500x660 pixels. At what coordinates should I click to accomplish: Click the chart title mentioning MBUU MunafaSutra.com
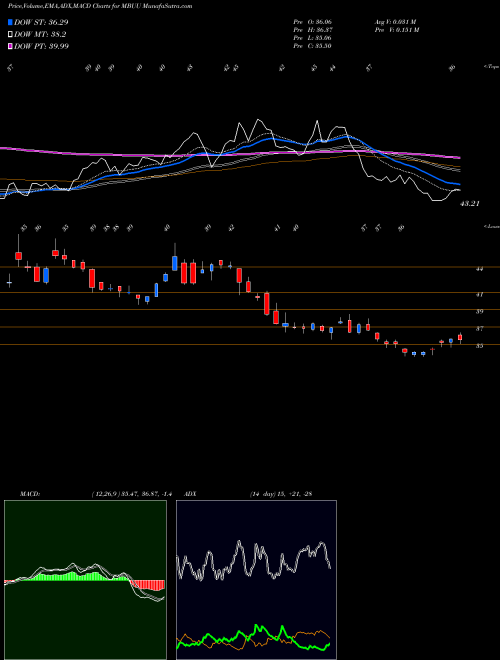(x=100, y=6)
